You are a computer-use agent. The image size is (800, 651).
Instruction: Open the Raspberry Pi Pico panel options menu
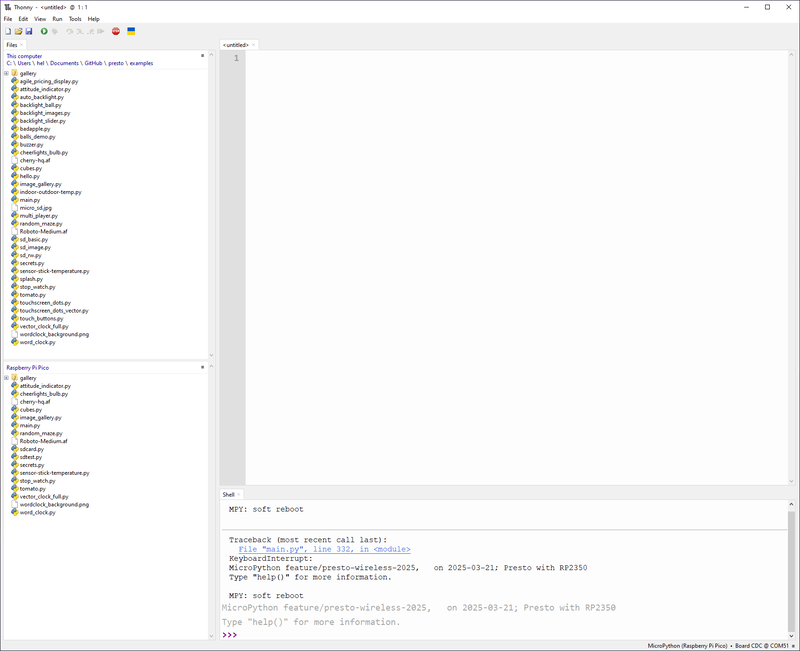202,367
